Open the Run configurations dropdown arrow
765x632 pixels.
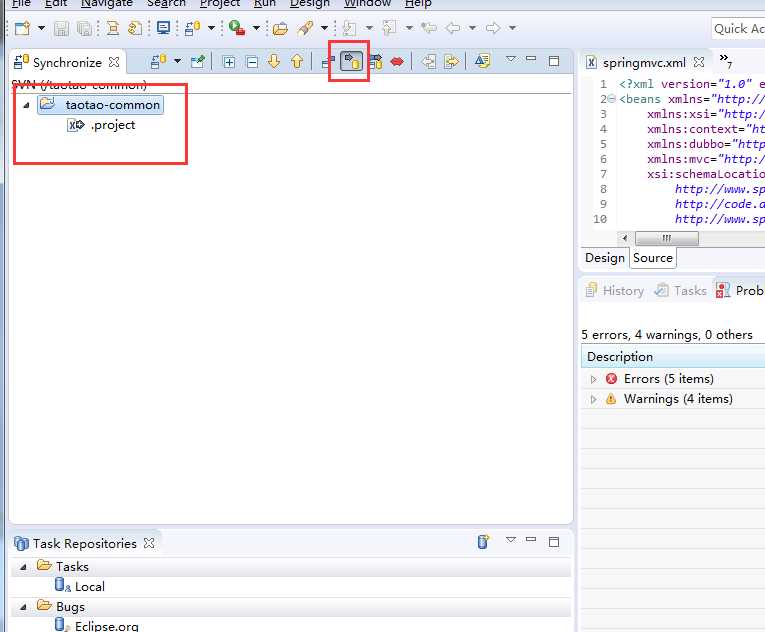tap(256, 28)
